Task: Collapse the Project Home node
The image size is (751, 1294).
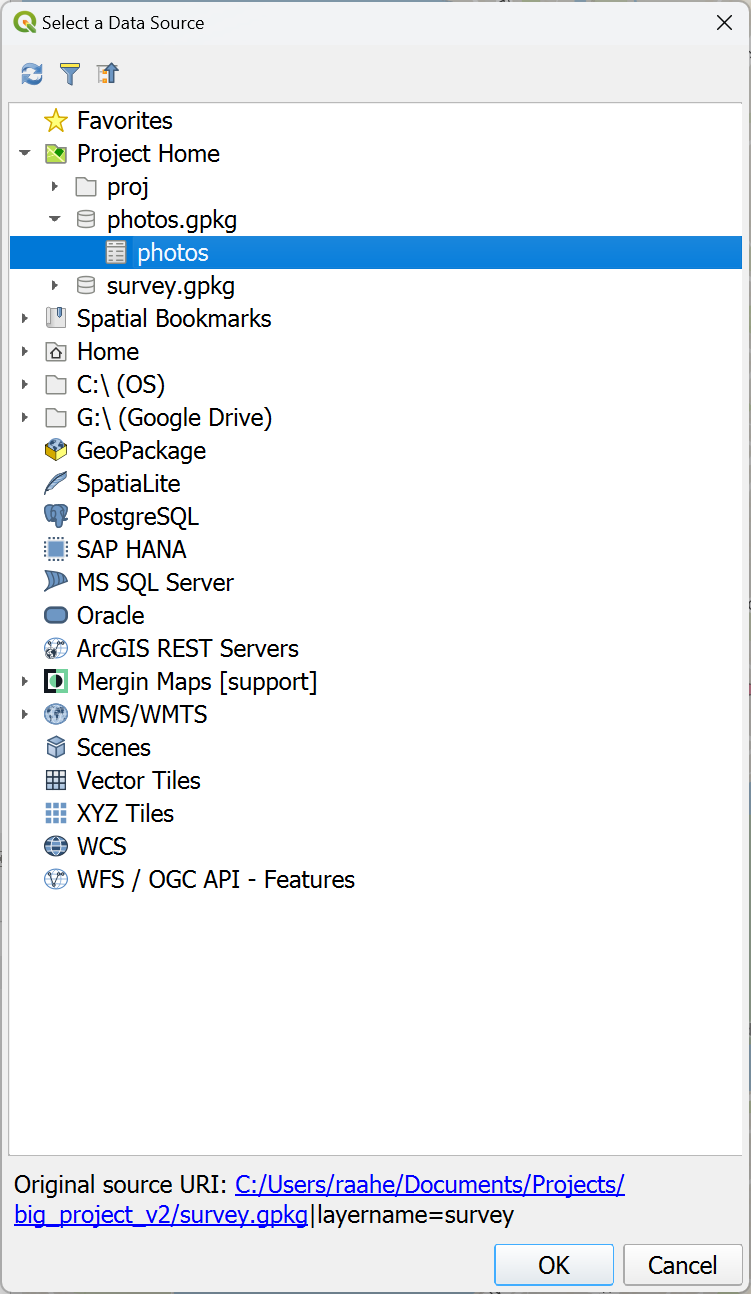Action: pos(25,154)
